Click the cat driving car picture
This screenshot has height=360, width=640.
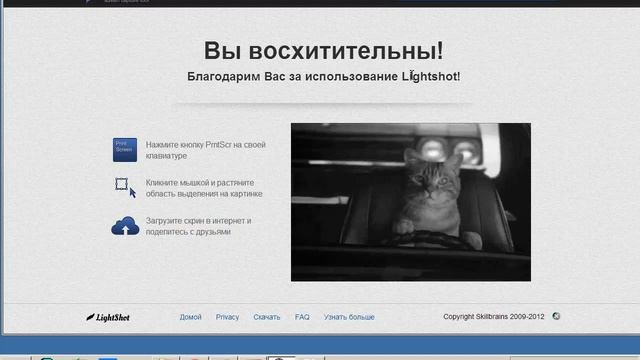pyautogui.click(x=411, y=202)
